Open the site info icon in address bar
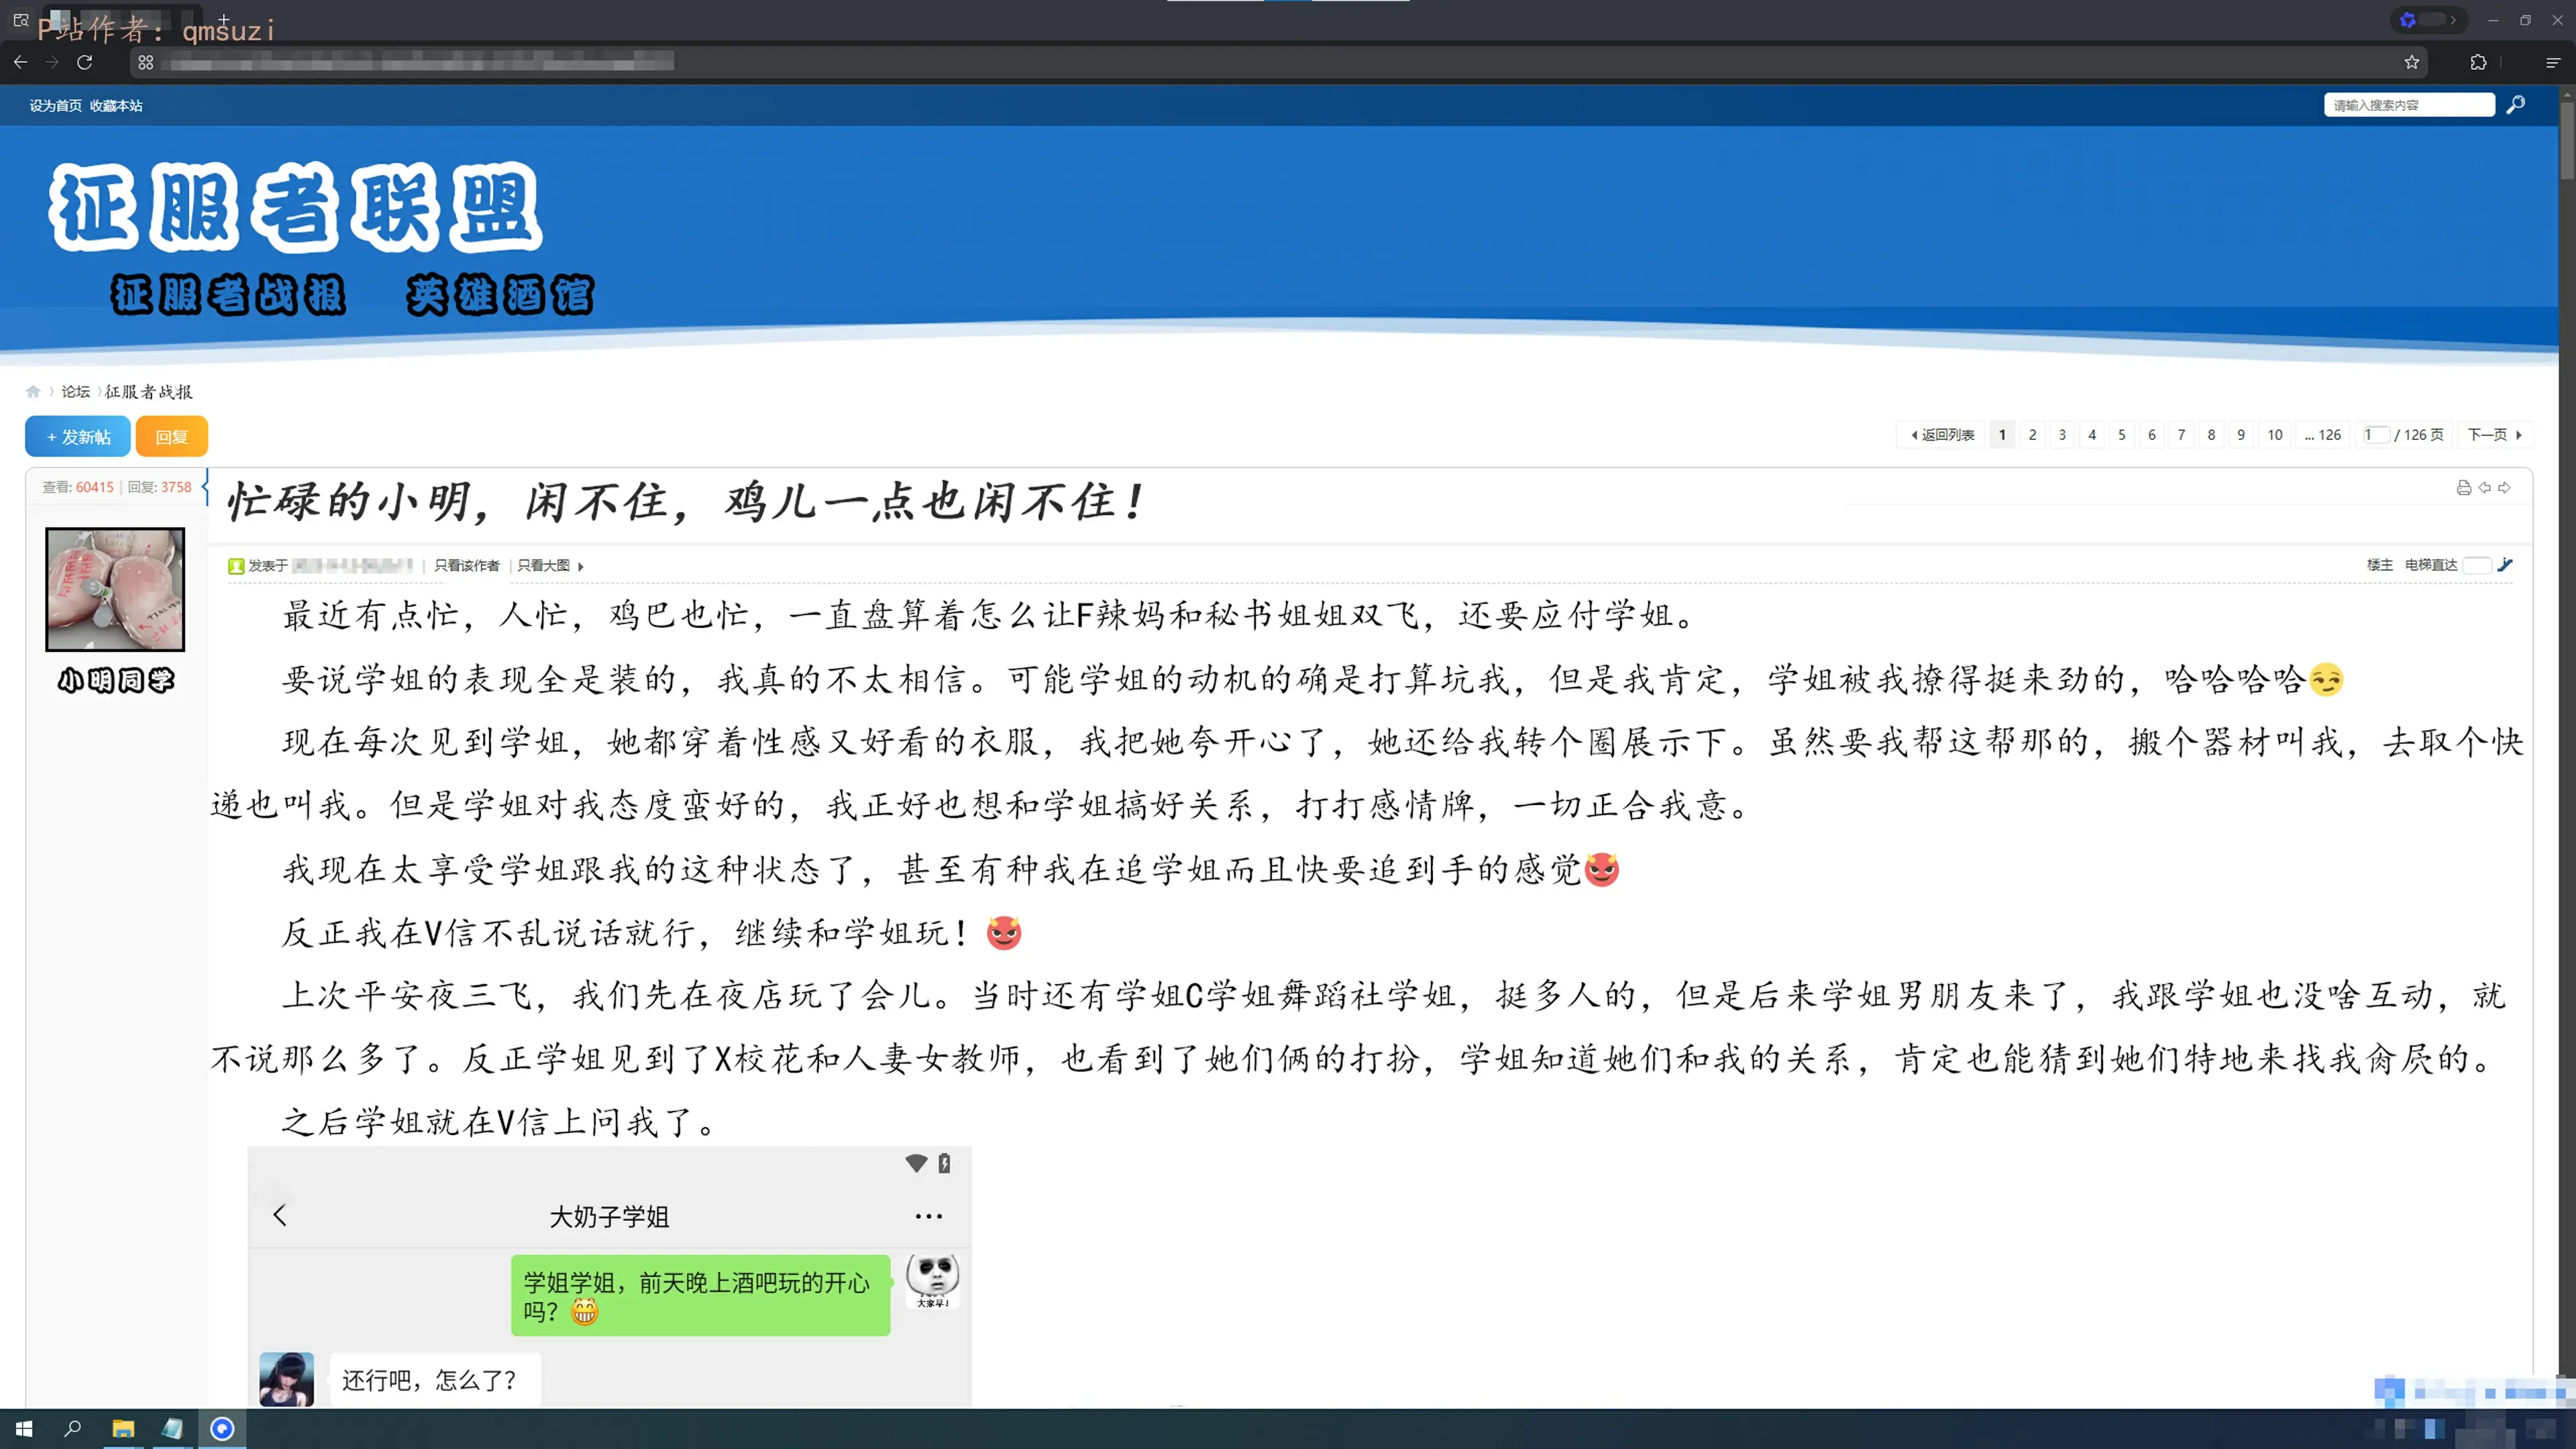Screen dimensions: 2576x1449 point(146,62)
